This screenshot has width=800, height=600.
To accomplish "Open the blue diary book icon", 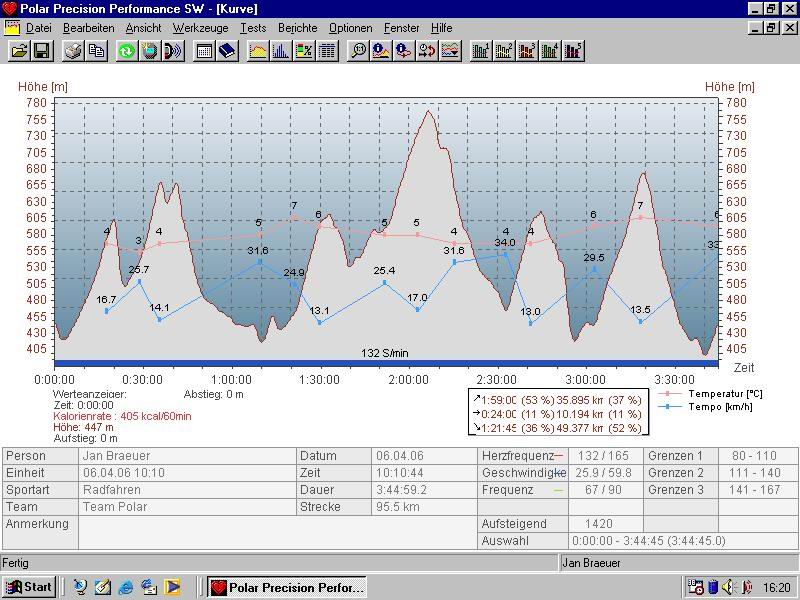I will (x=227, y=51).
